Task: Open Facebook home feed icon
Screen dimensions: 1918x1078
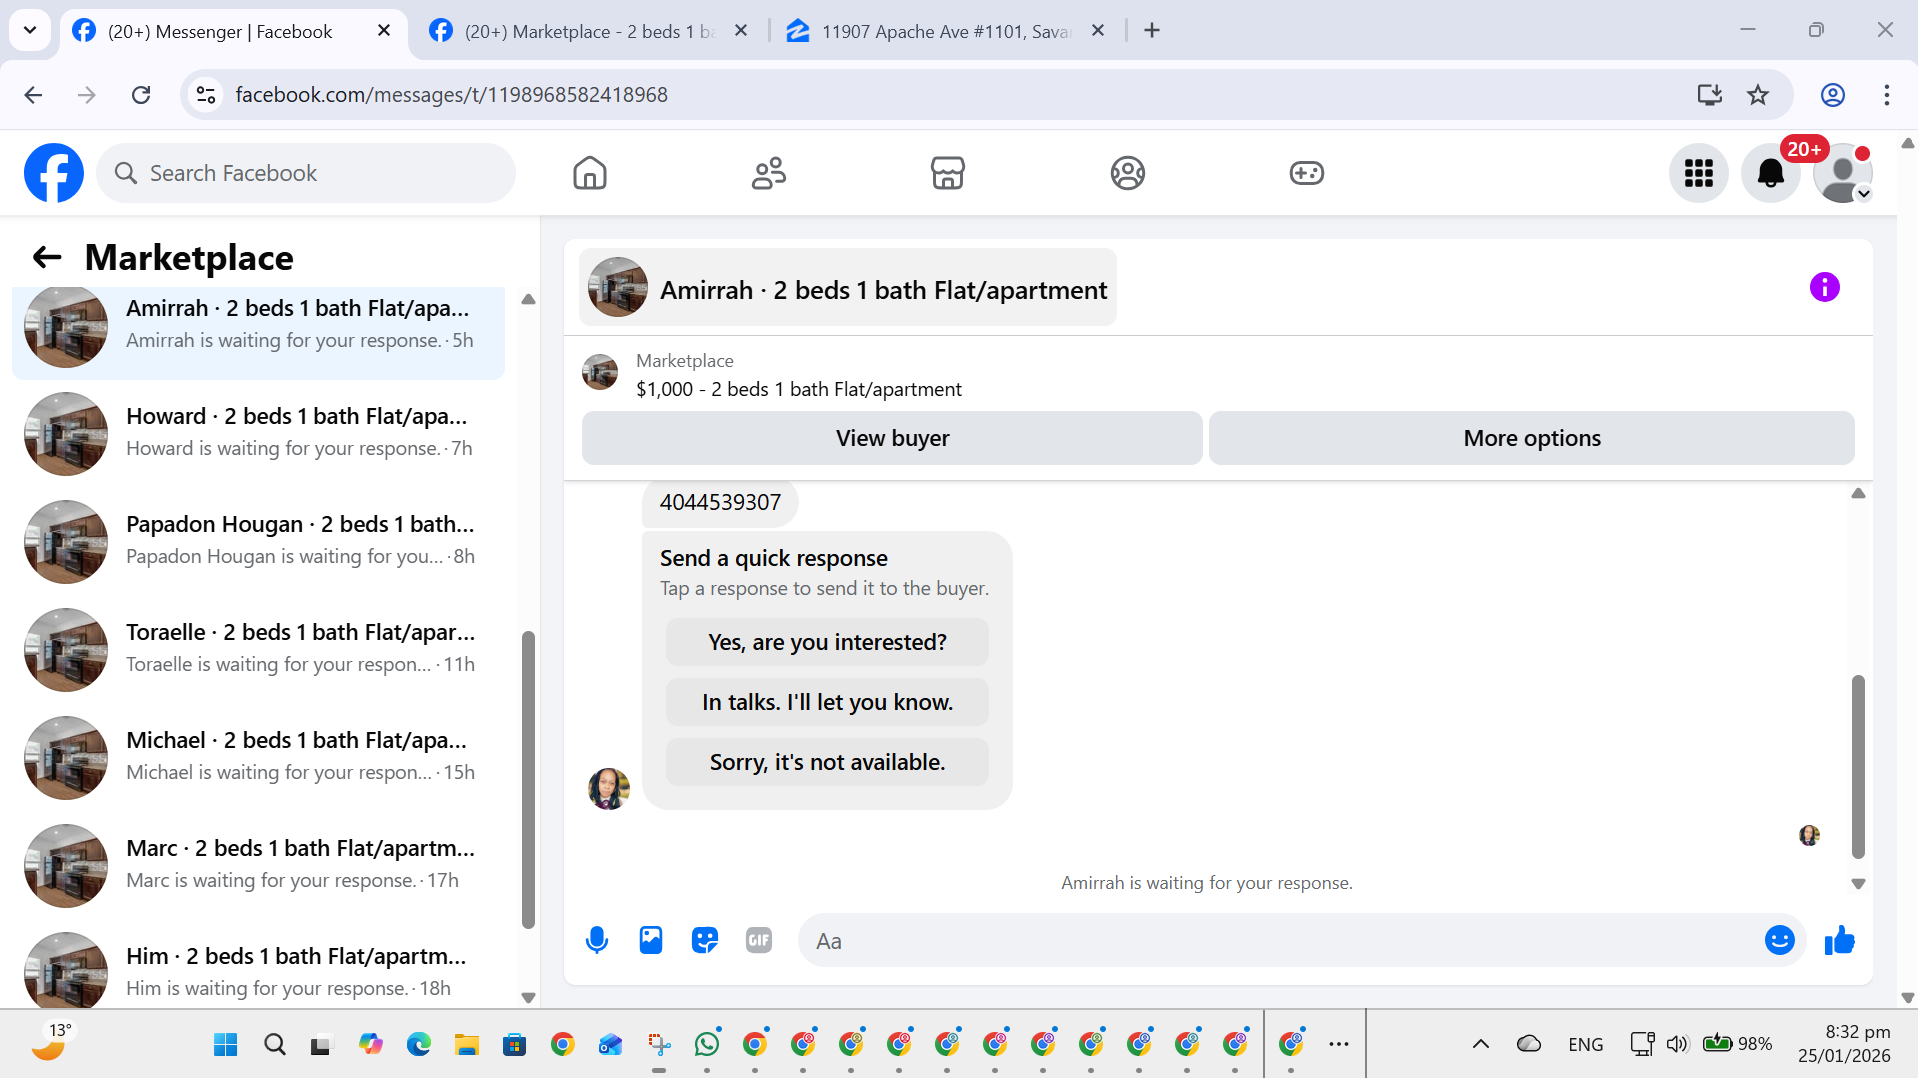Action: pyautogui.click(x=590, y=173)
